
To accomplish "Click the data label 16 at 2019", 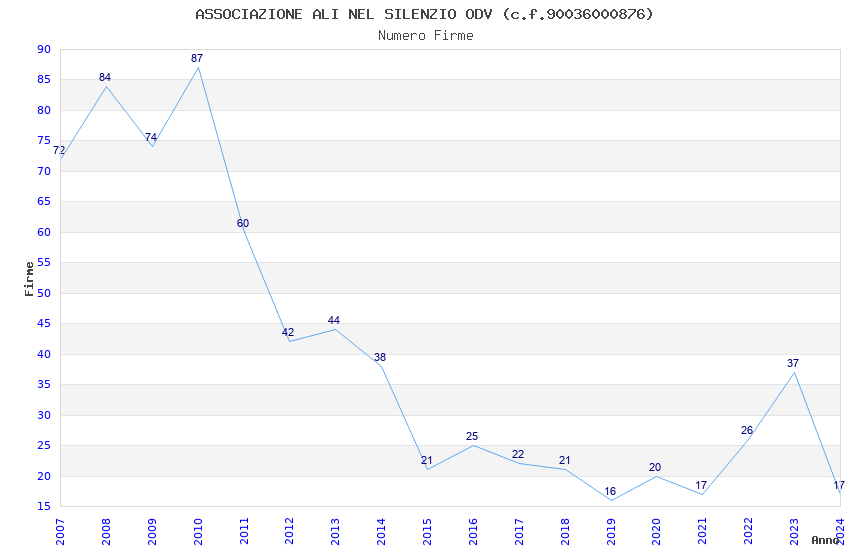I will [x=610, y=491].
